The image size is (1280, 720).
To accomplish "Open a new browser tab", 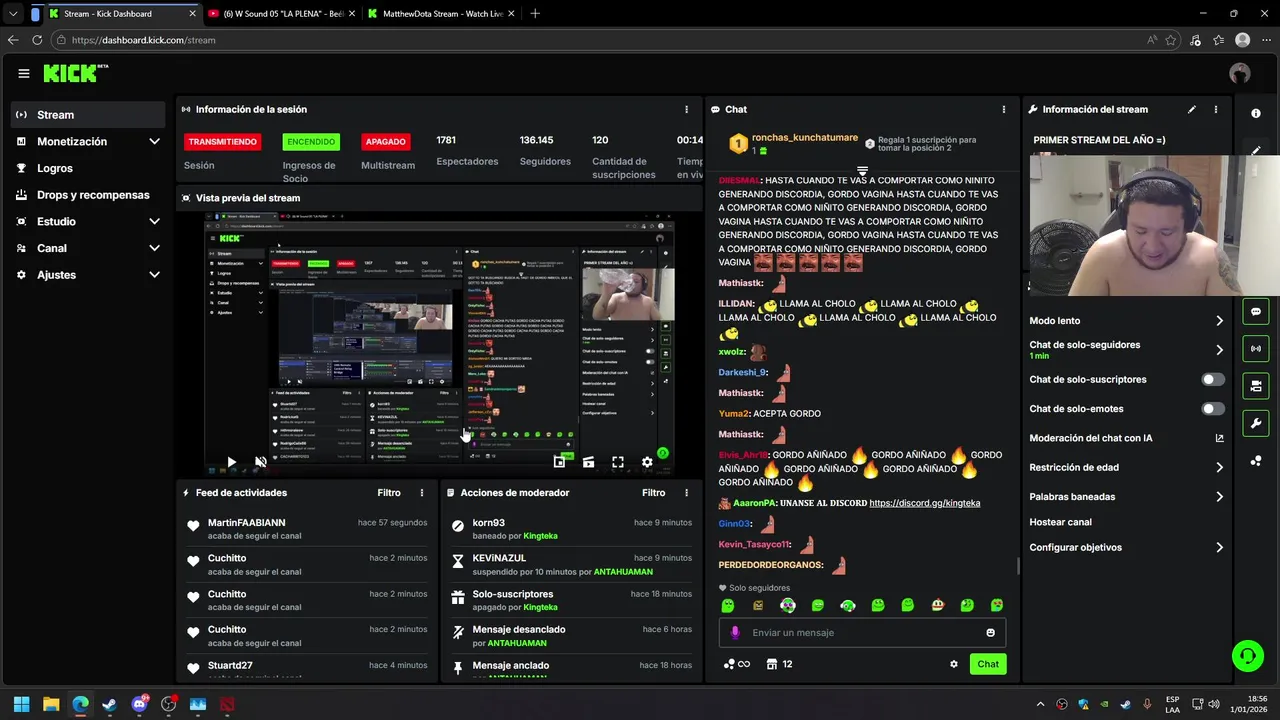I will pyautogui.click(x=535, y=14).
